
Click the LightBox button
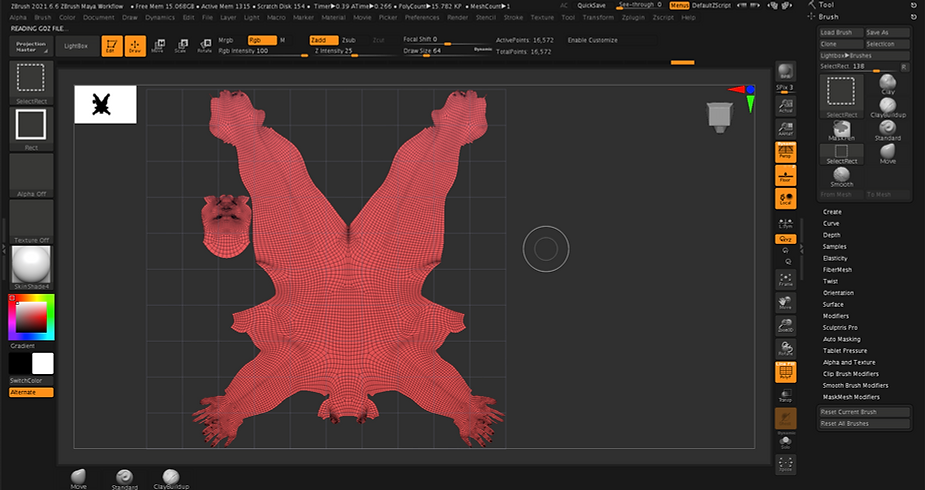point(76,46)
